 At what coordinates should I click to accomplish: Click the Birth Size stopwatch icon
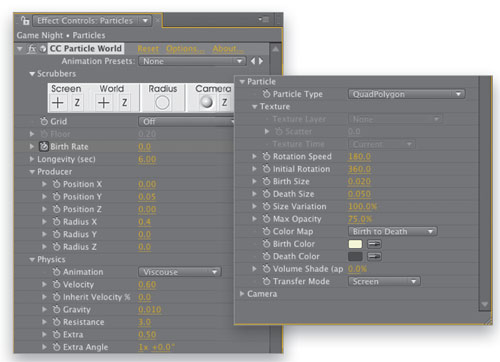pyautogui.click(x=266, y=181)
